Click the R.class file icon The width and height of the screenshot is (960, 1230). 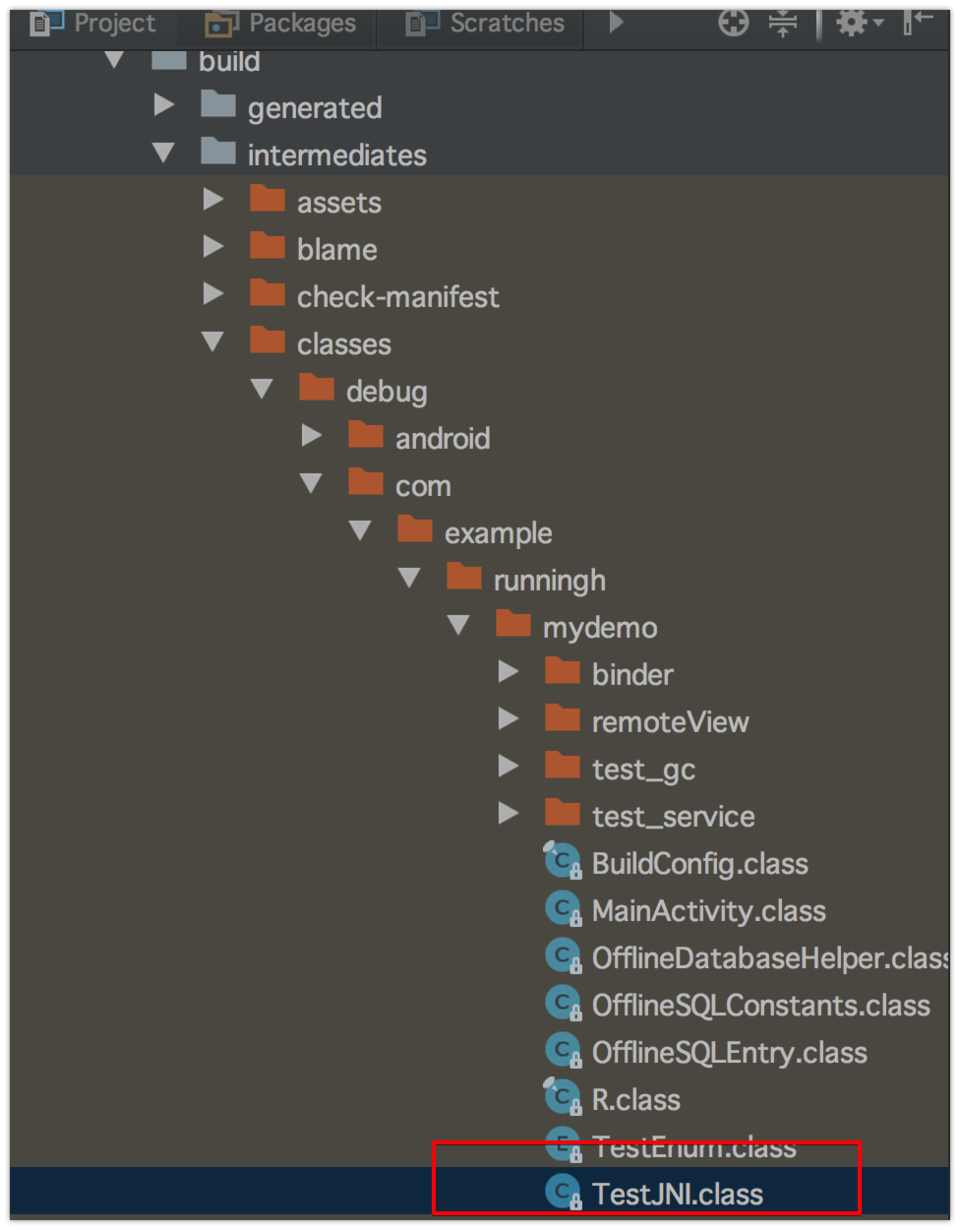coord(563,1098)
